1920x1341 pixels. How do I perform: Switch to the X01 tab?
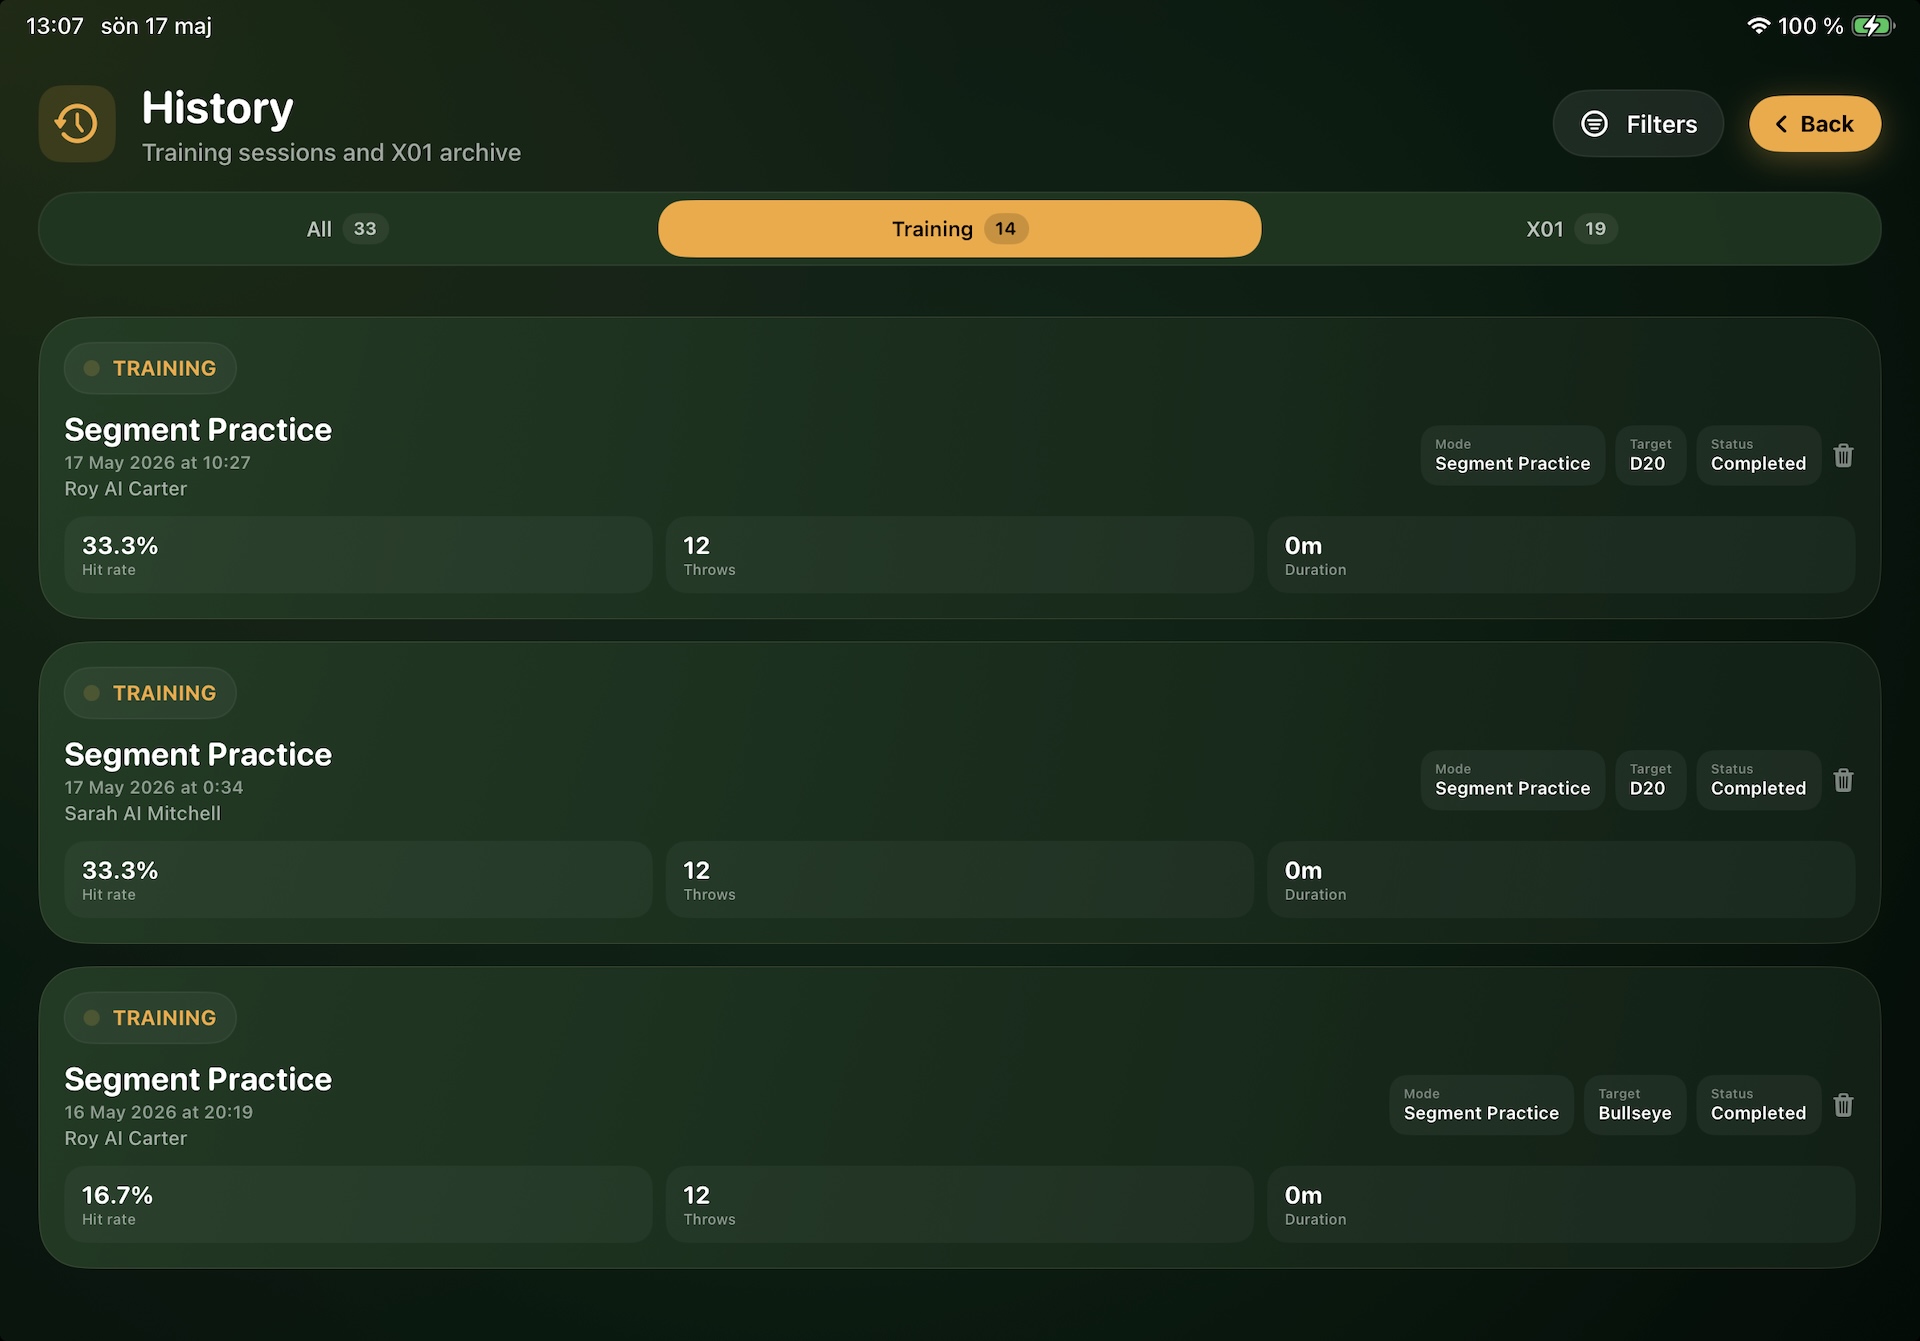pyautogui.click(x=1571, y=229)
